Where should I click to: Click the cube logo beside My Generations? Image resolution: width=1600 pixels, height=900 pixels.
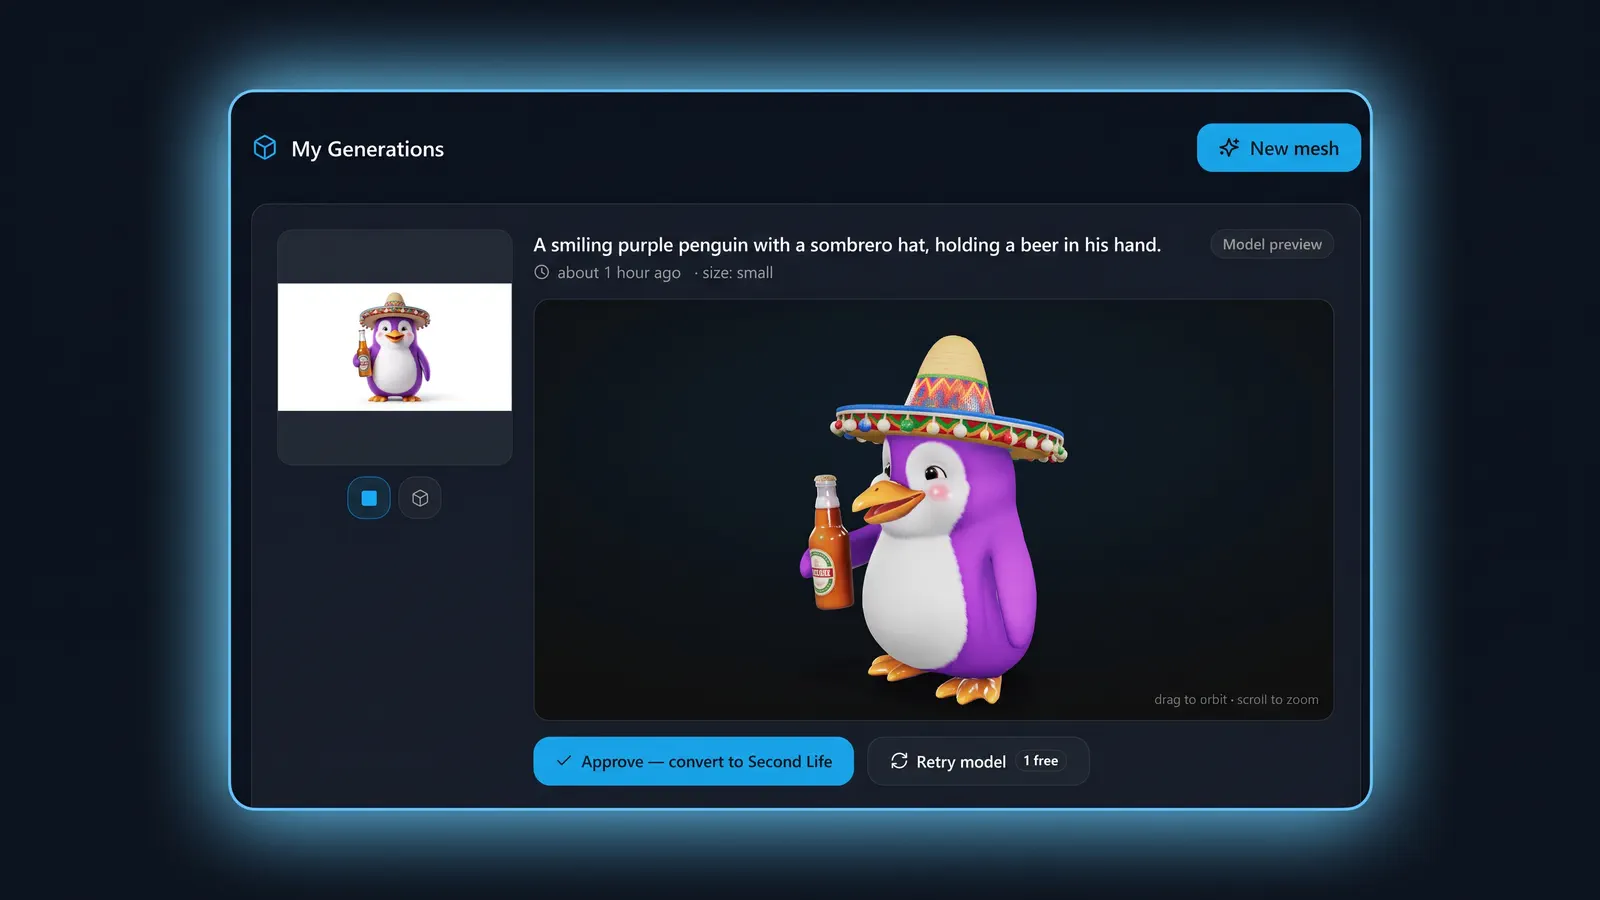click(x=265, y=148)
